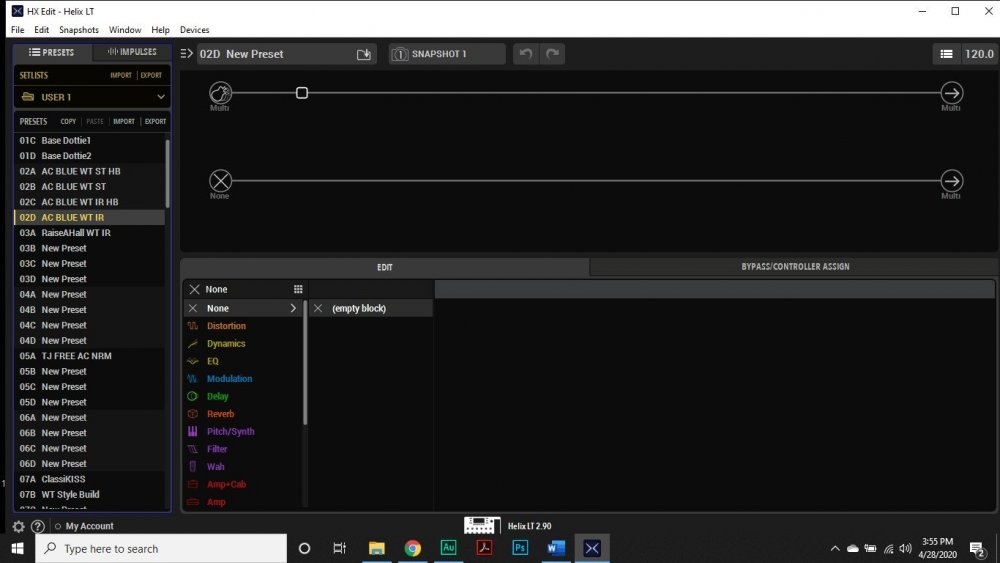Click presets COPY button
Screen dimensions: 1000x563
tap(68, 121)
